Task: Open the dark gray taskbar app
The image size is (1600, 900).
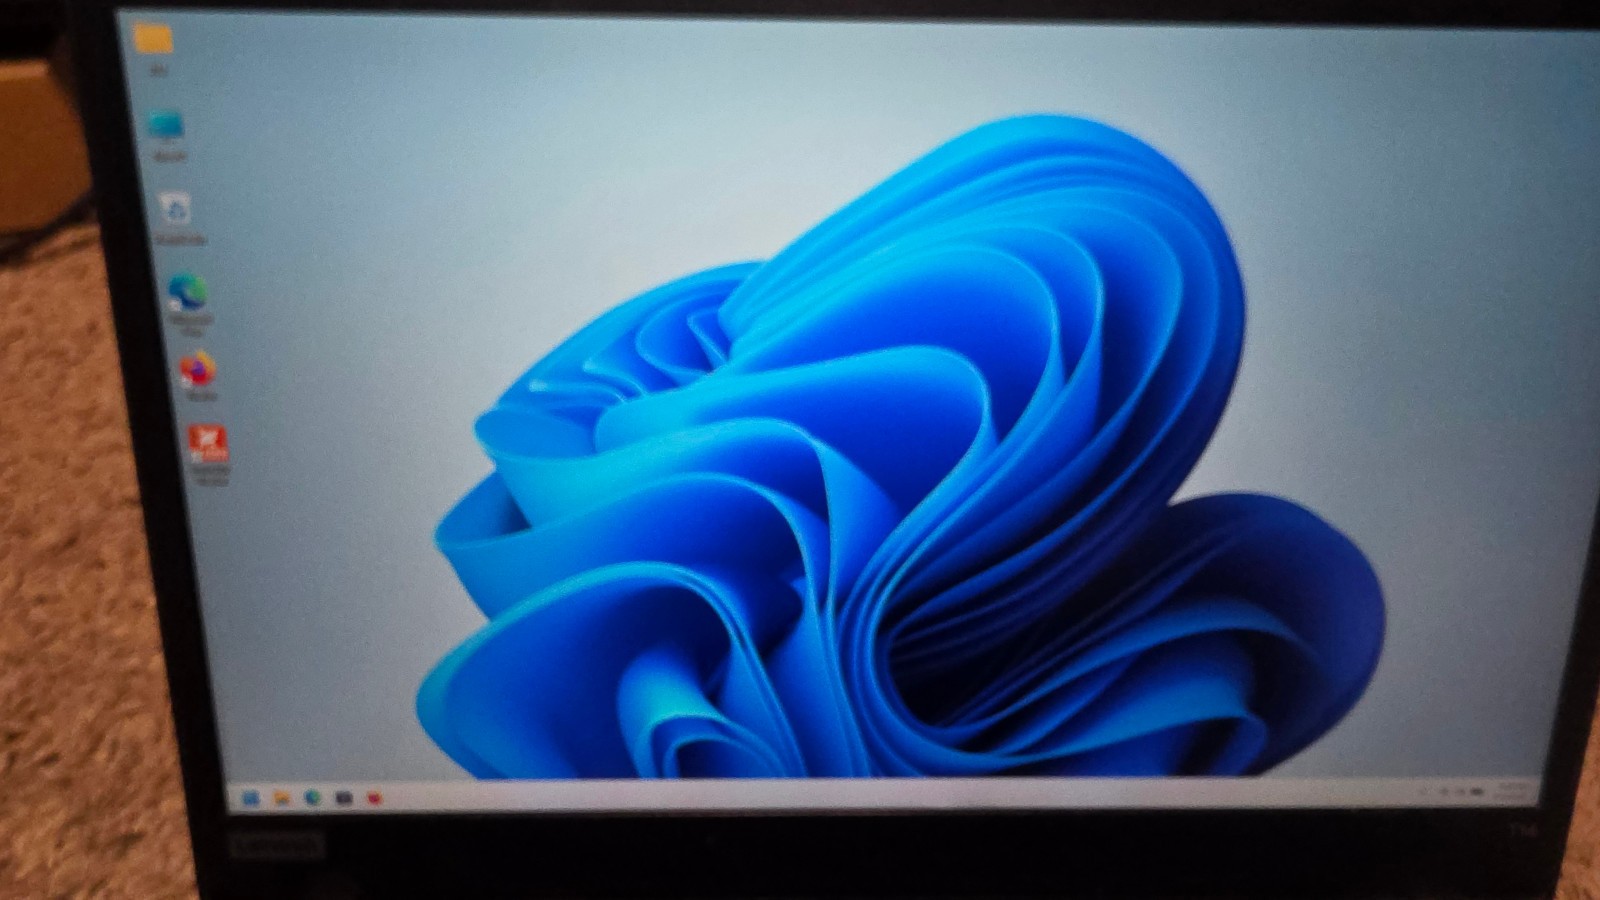Action: 344,797
